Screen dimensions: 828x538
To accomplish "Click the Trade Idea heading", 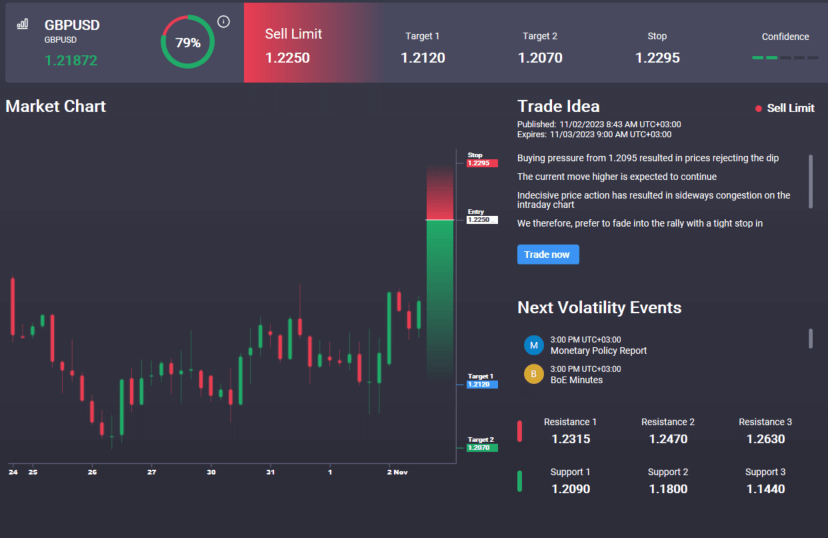I will (x=558, y=106).
